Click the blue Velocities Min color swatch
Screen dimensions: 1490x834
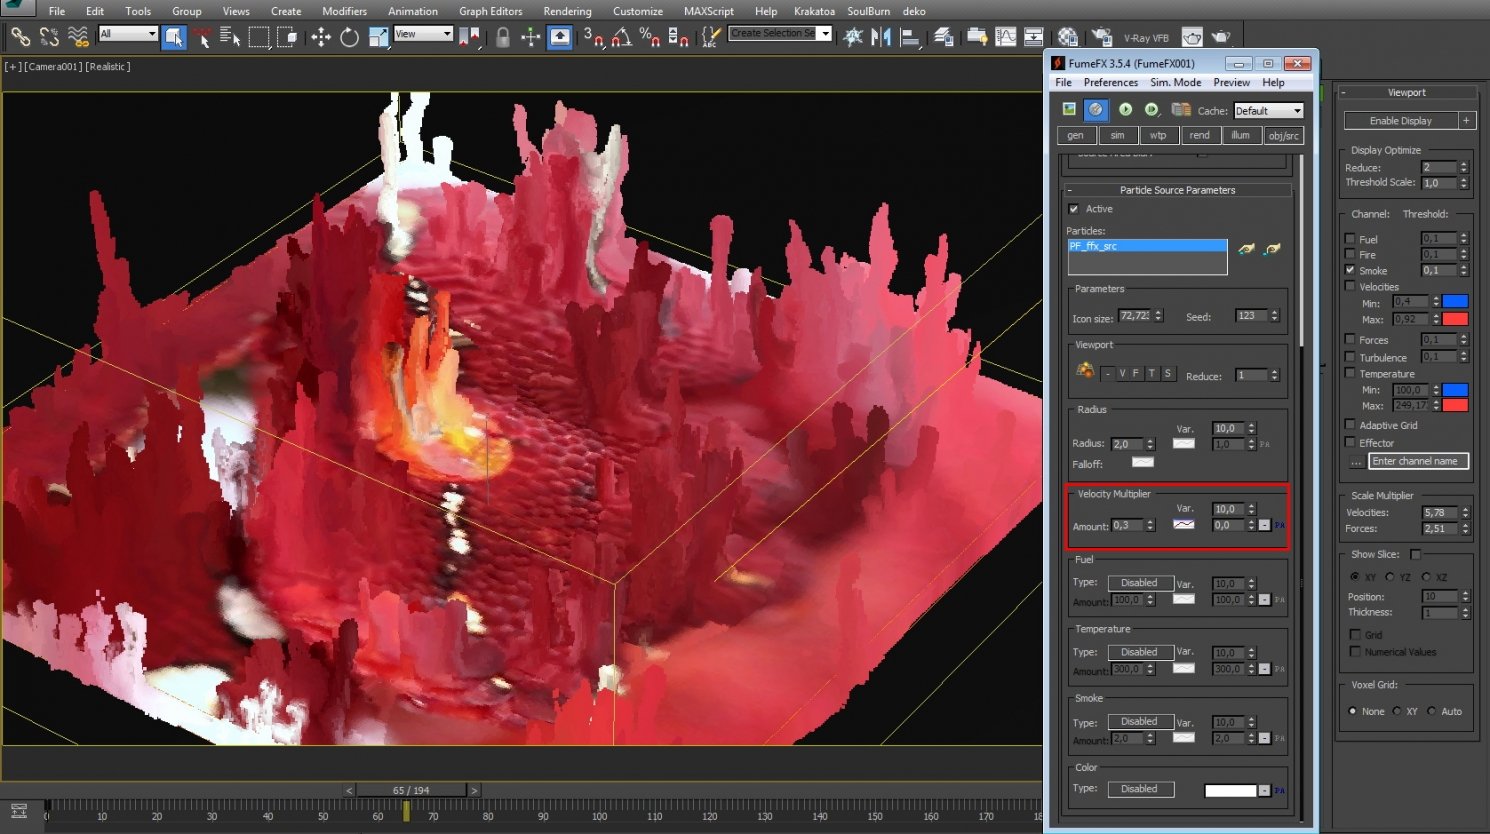tap(1455, 301)
